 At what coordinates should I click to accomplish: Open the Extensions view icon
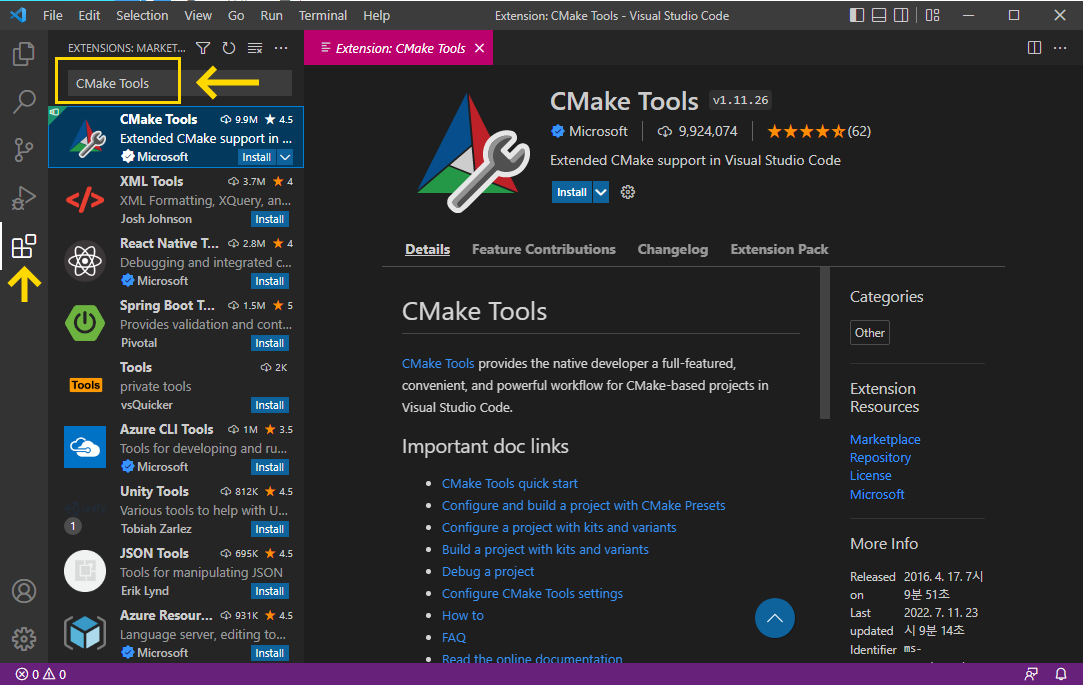click(x=23, y=246)
